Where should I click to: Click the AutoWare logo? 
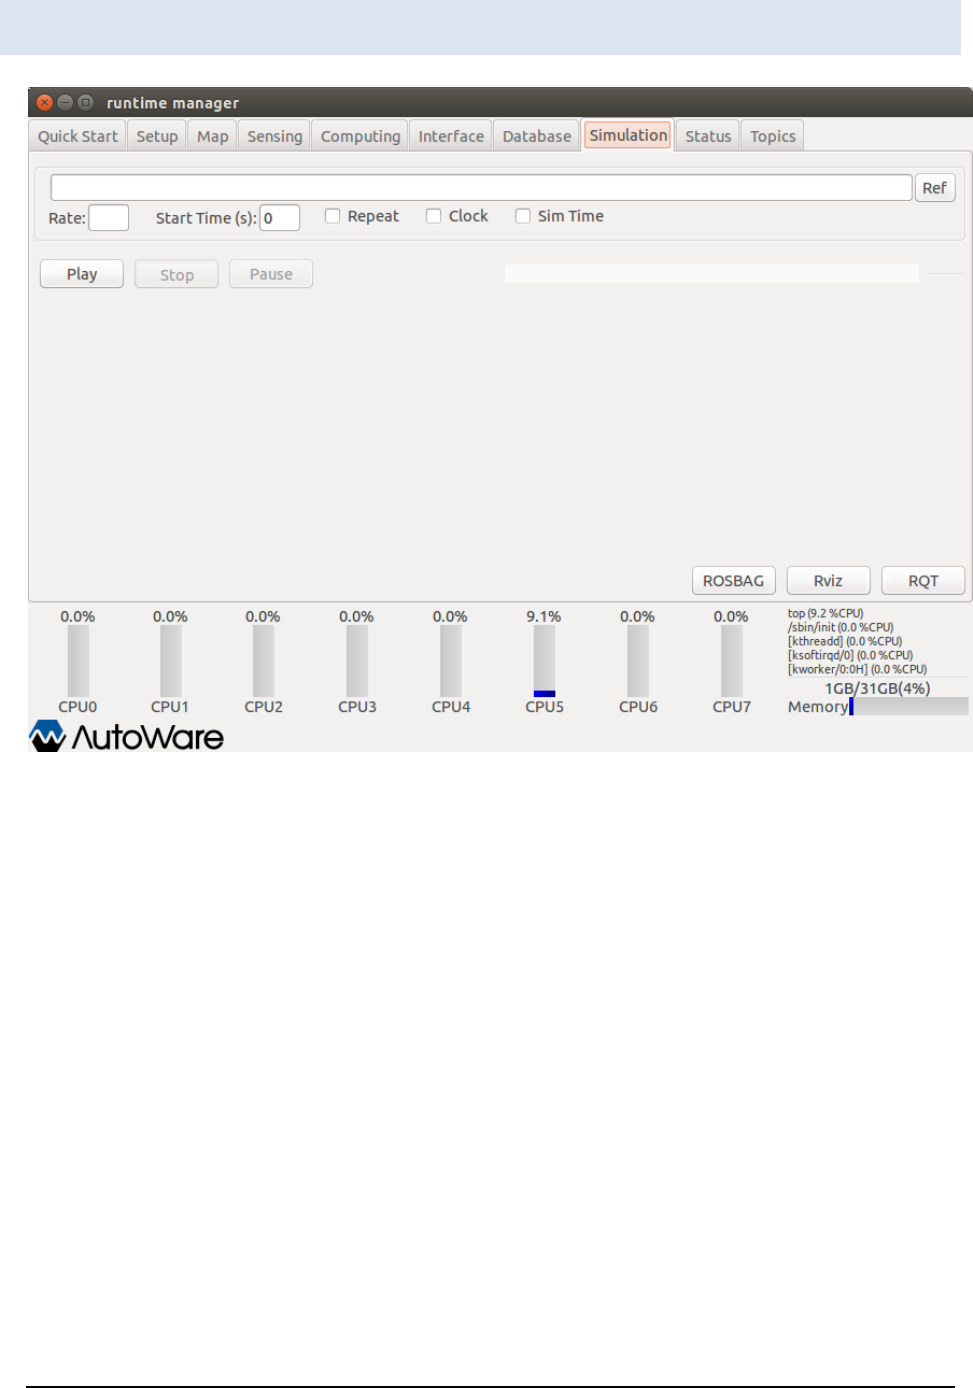click(126, 736)
